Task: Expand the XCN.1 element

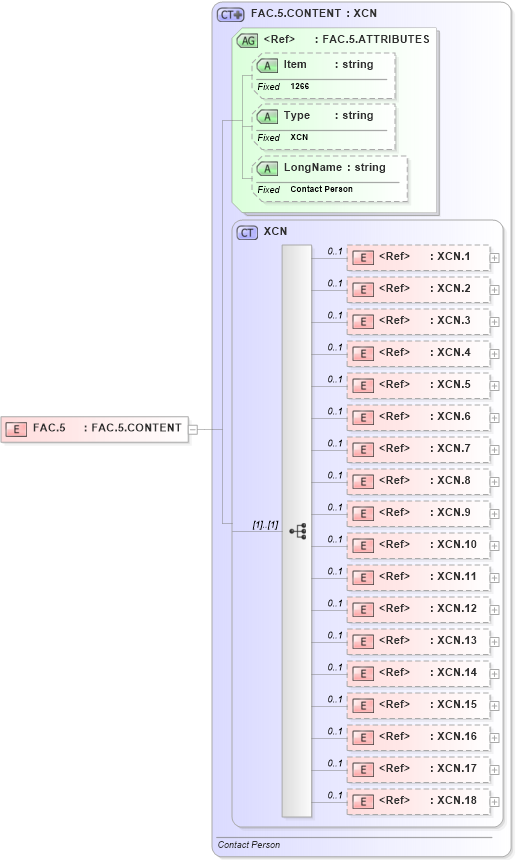Action: tap(495, 258)
